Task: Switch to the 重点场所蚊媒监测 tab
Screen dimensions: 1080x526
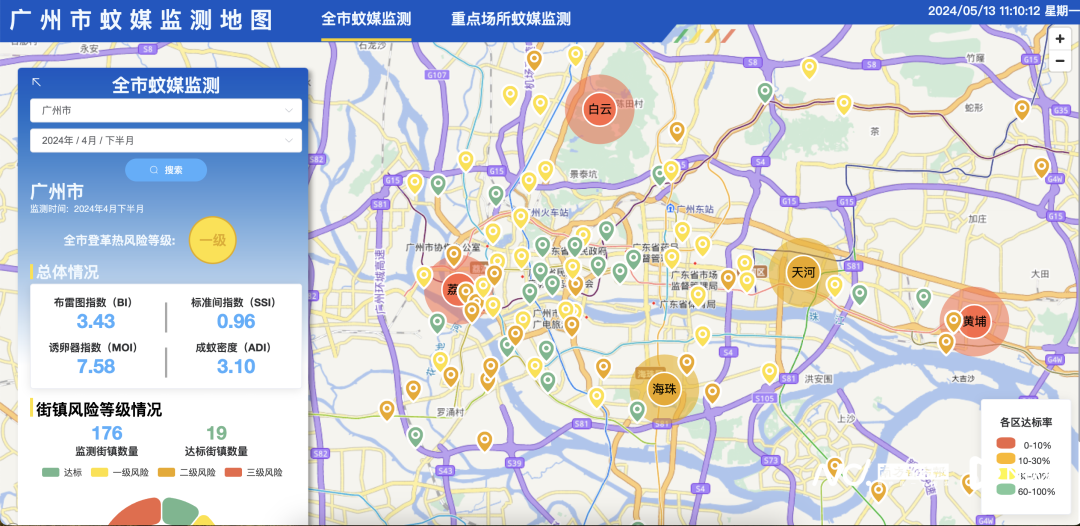Action: [x=510, y=19]
